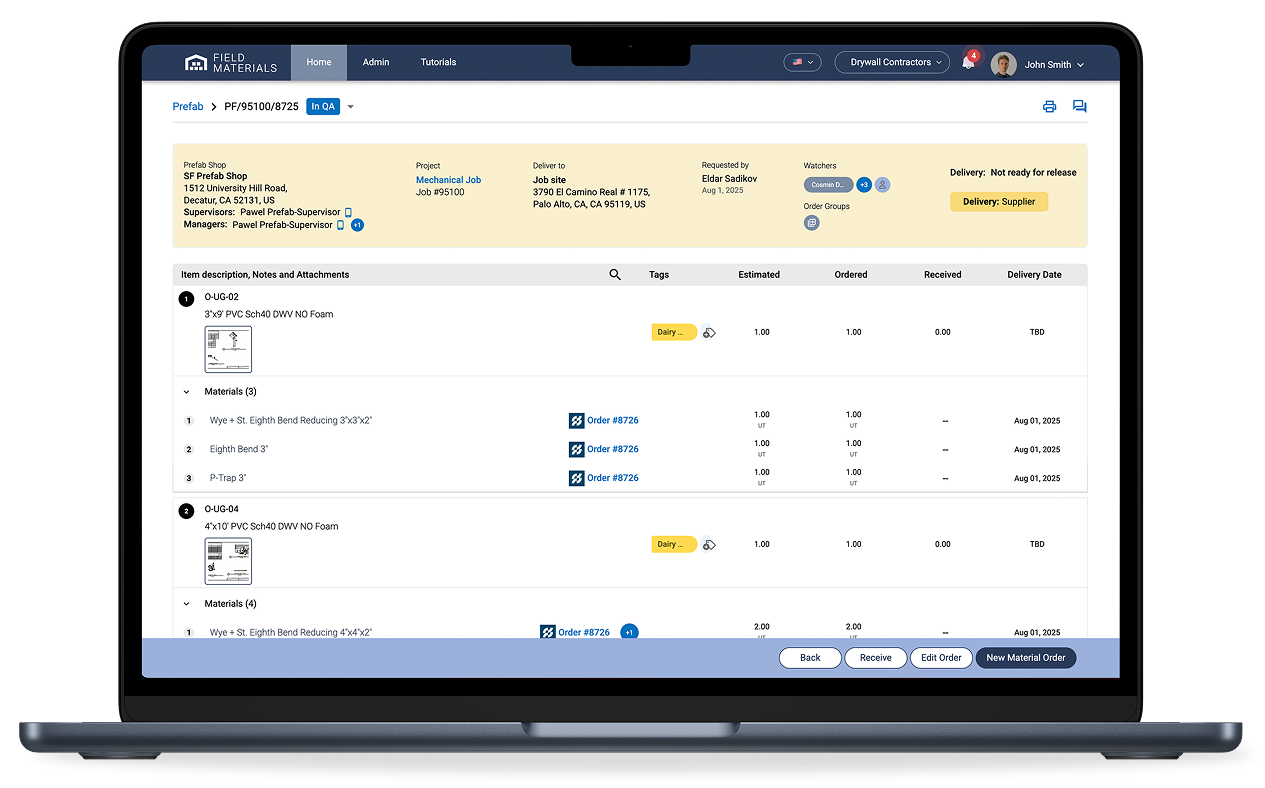Image resolution: width=1265 pixels, height=788 pixels.
Task: Click the Estimated column header
Action: (759, 275)
